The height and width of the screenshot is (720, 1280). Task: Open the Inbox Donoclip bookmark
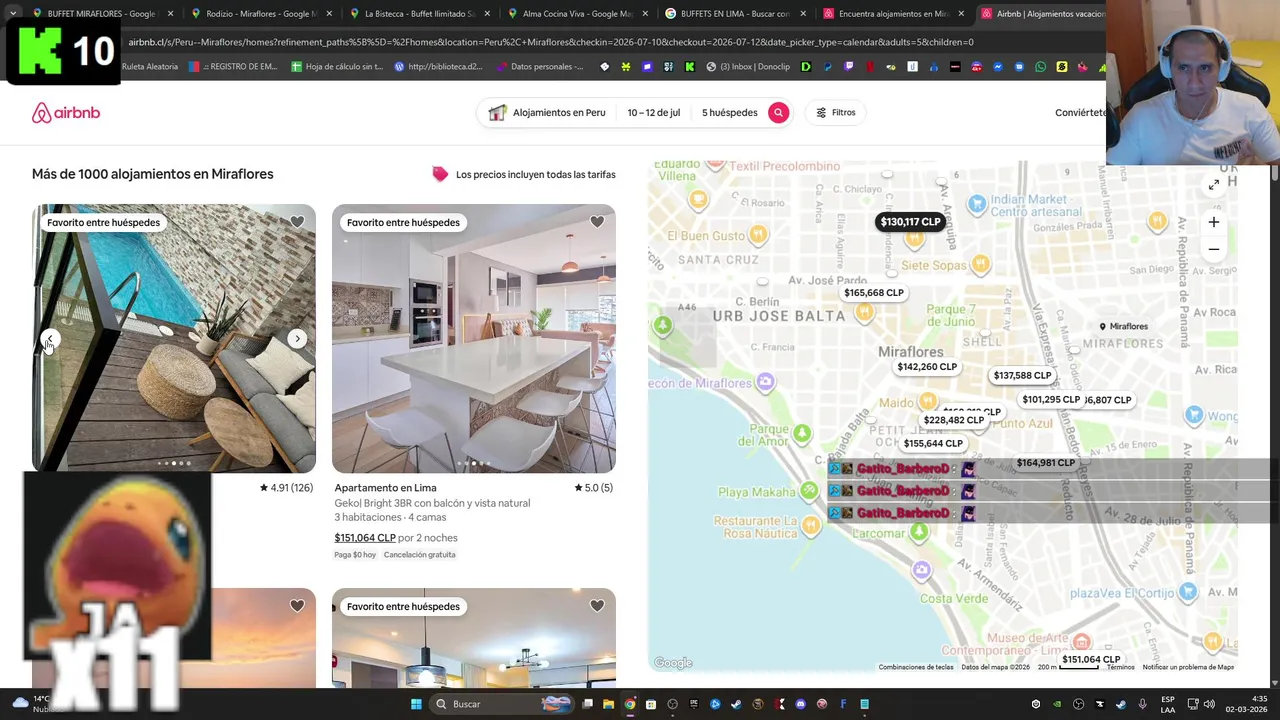748,67
